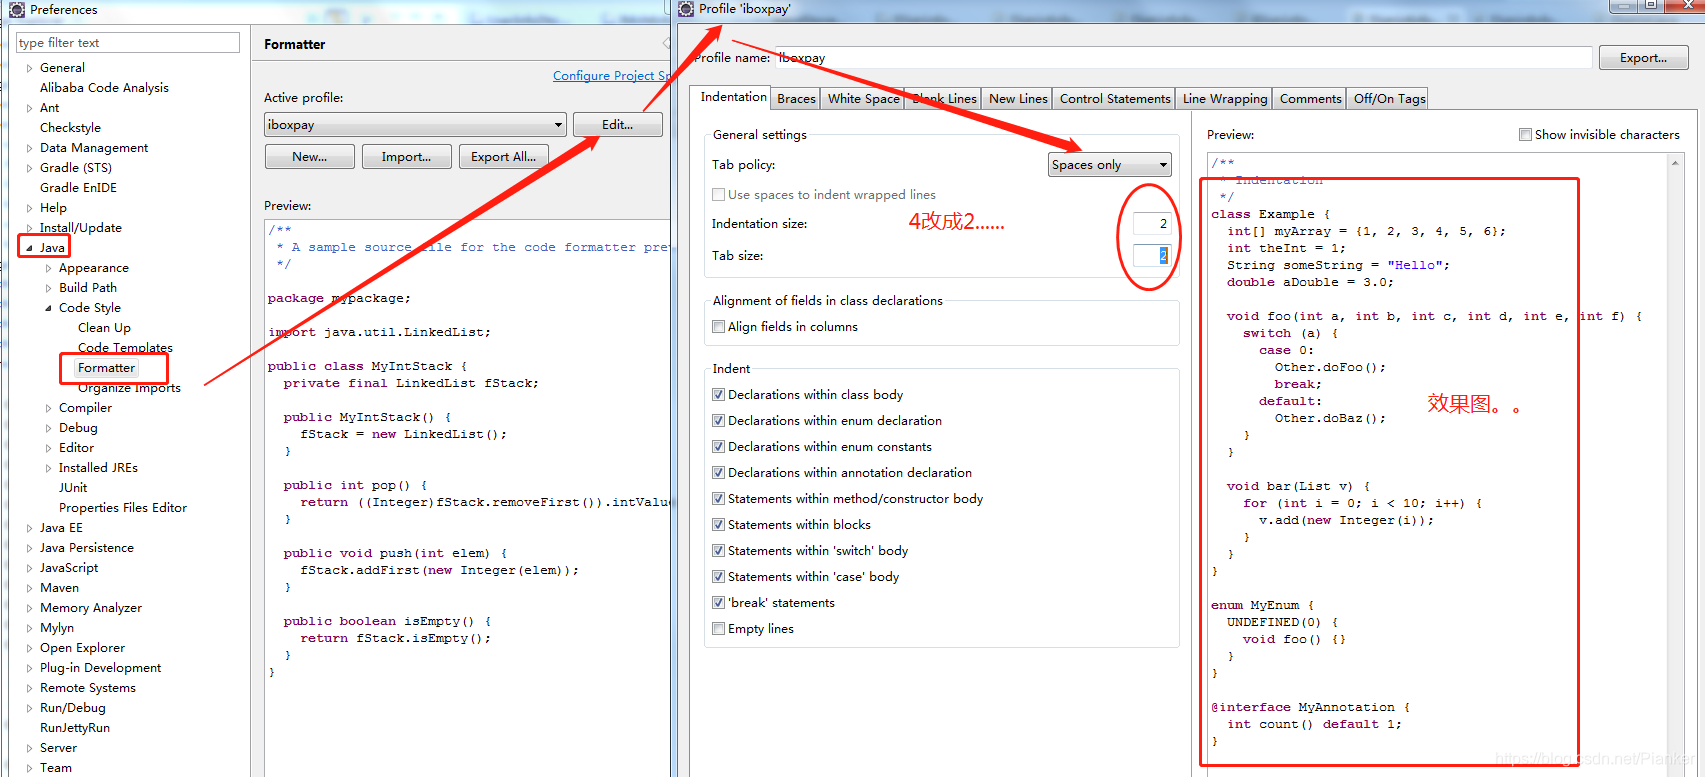
Task: Switch to the Control Statements tab
Action: click(x=1114, y=99)
